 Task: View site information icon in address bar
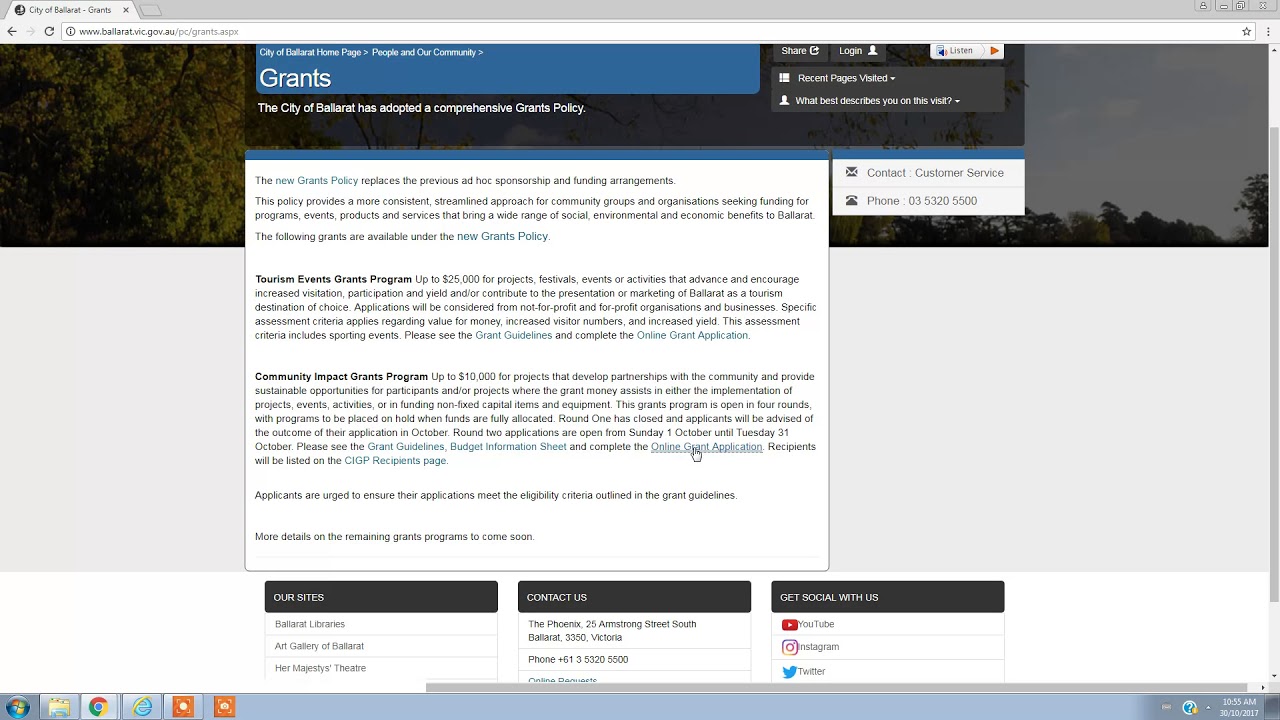(70, 31)
